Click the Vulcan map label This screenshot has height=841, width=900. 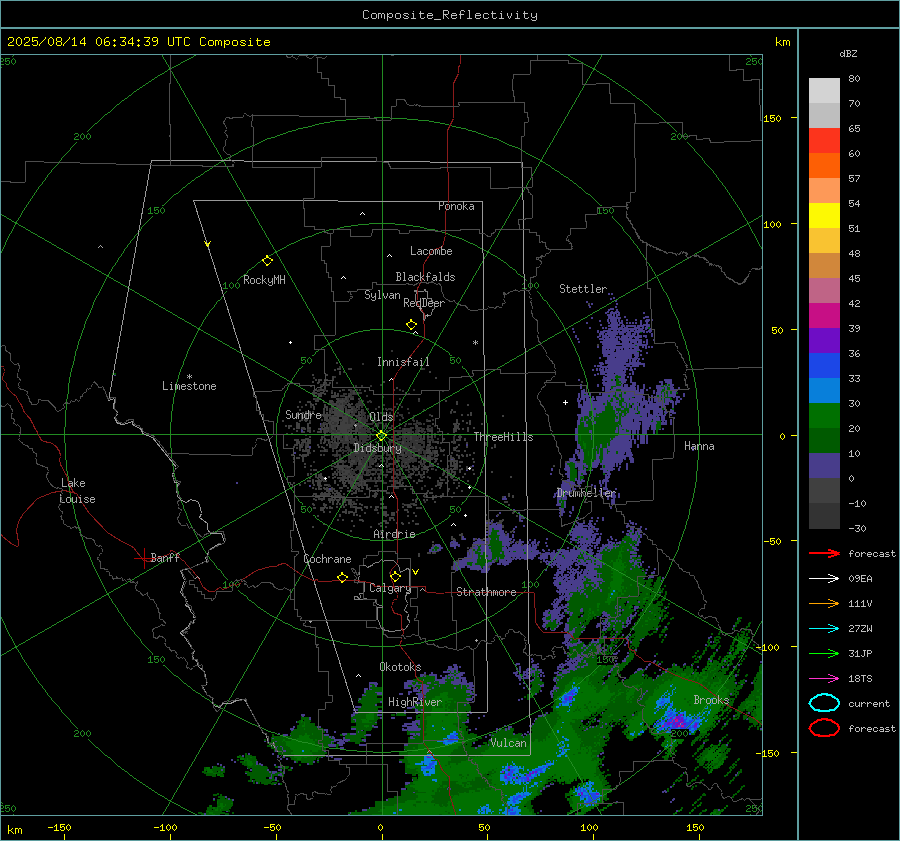click(509, 743)
